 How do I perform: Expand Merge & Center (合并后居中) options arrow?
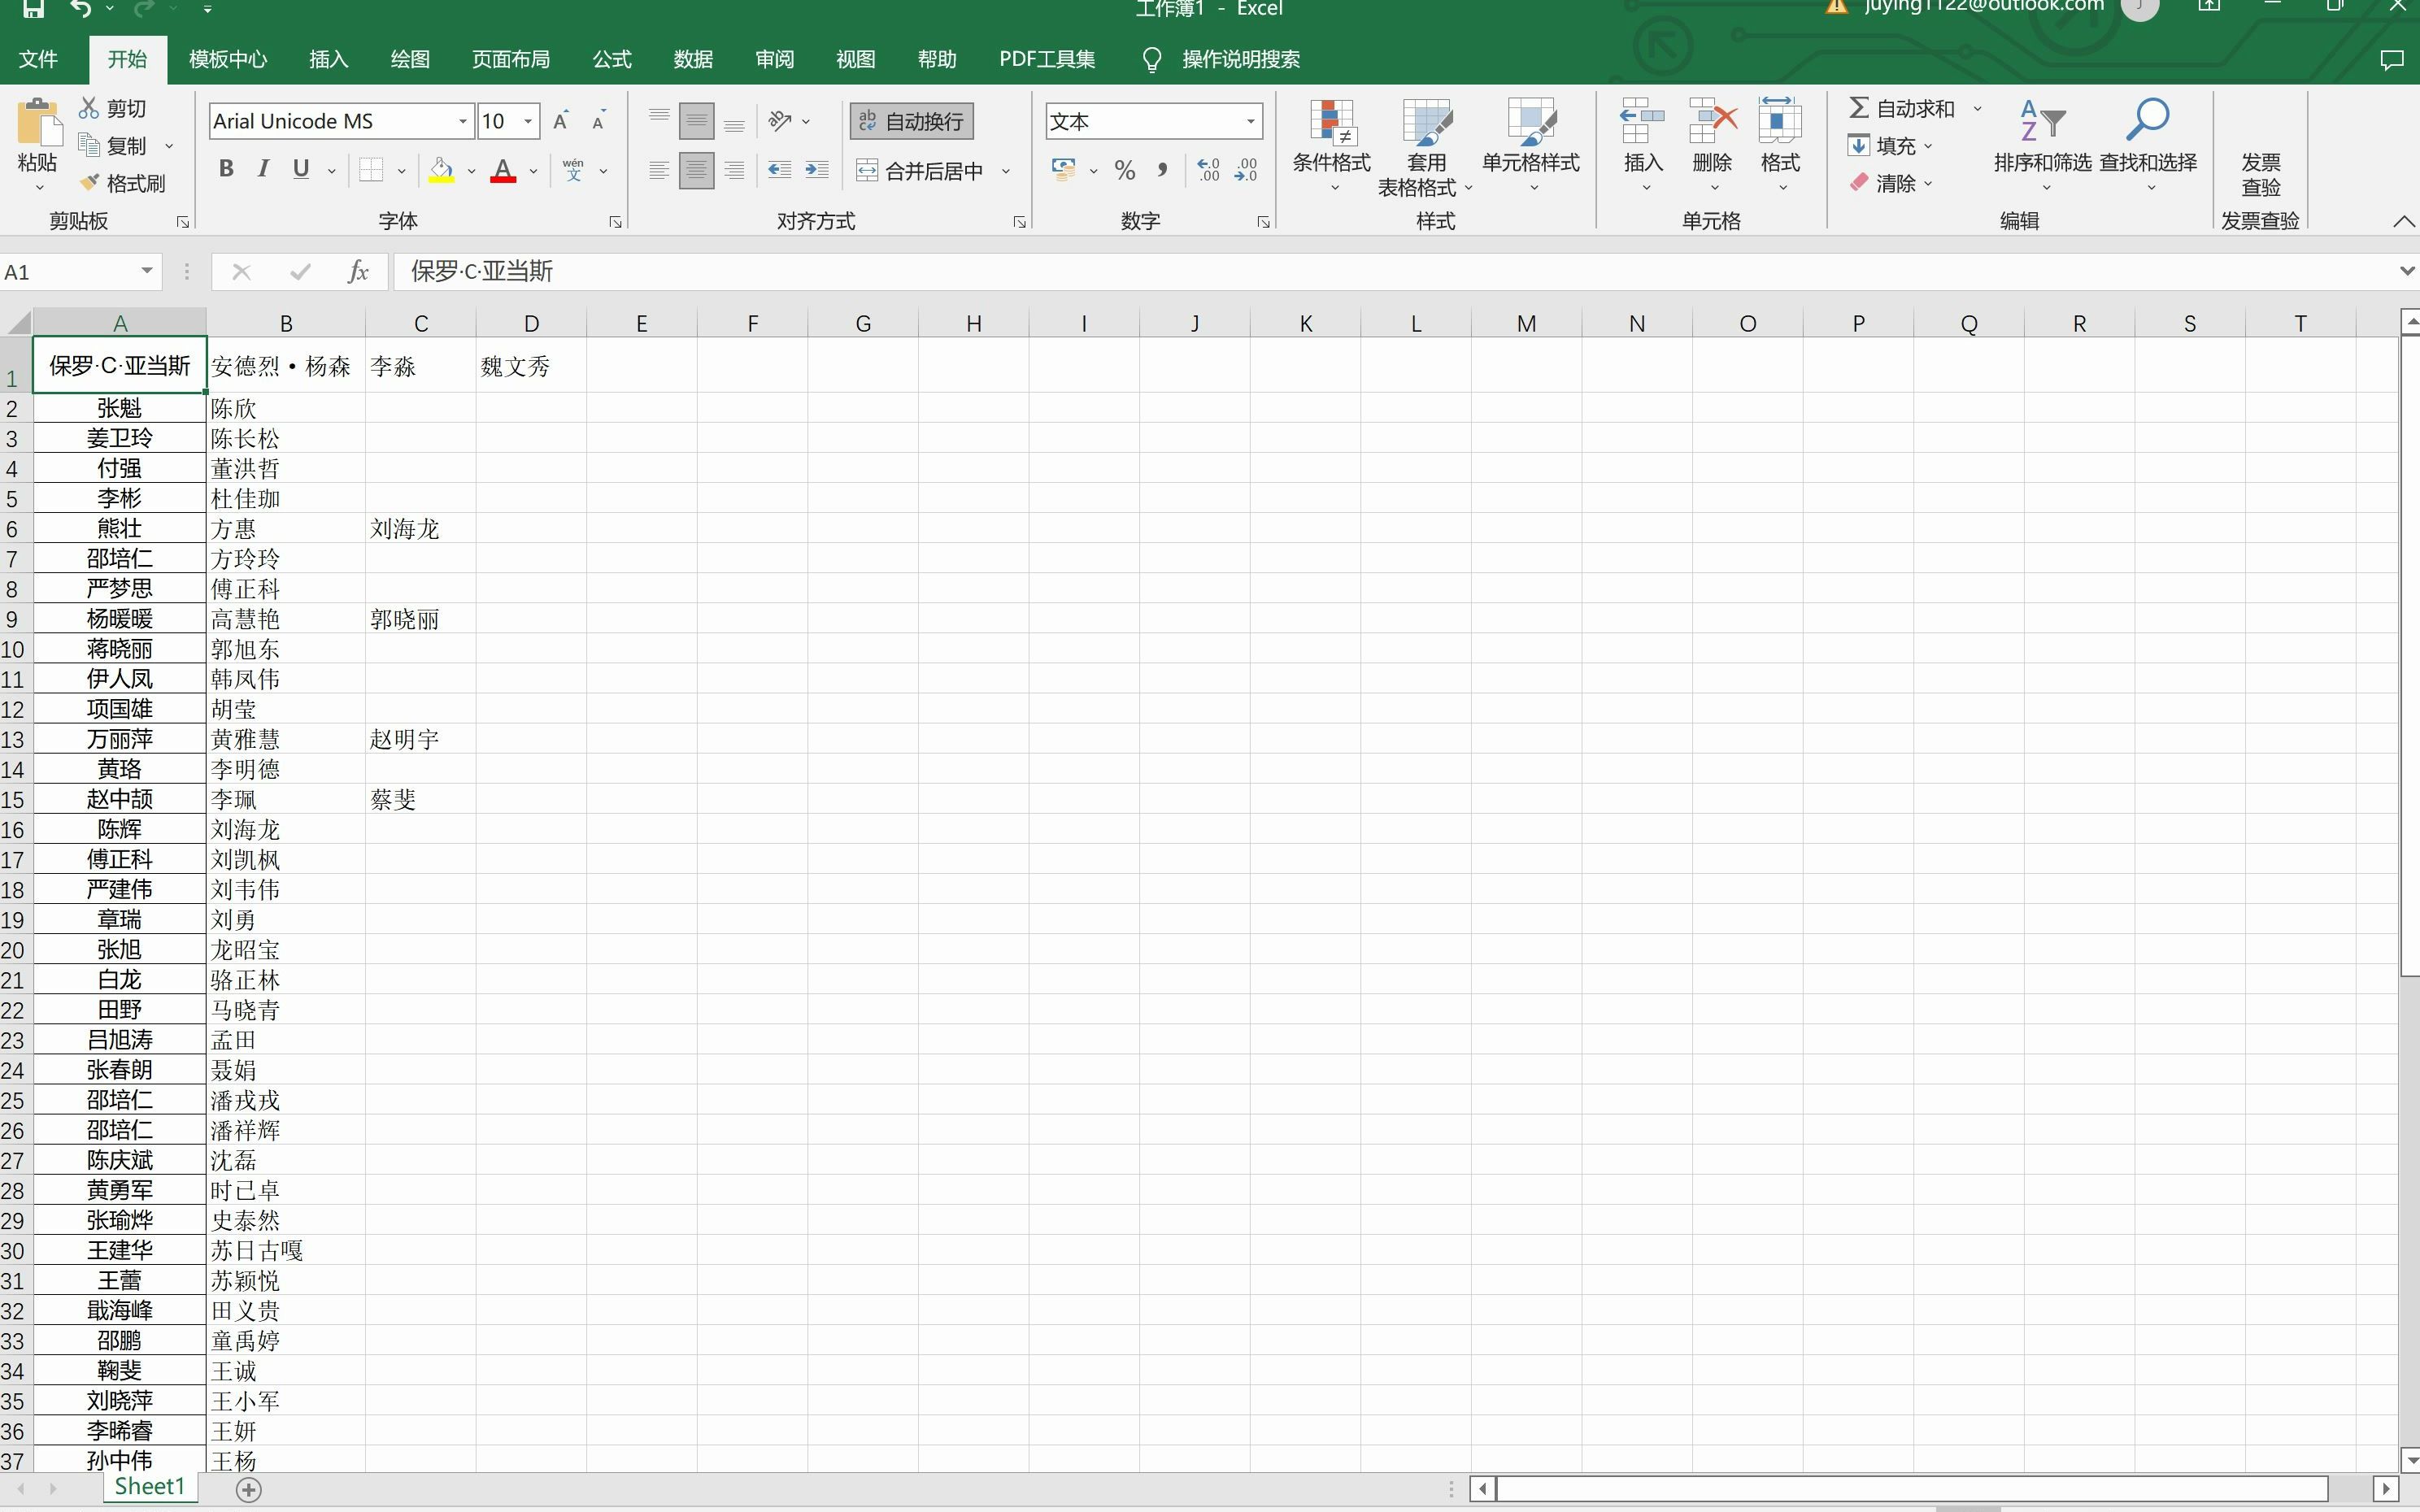[1006, 171]
